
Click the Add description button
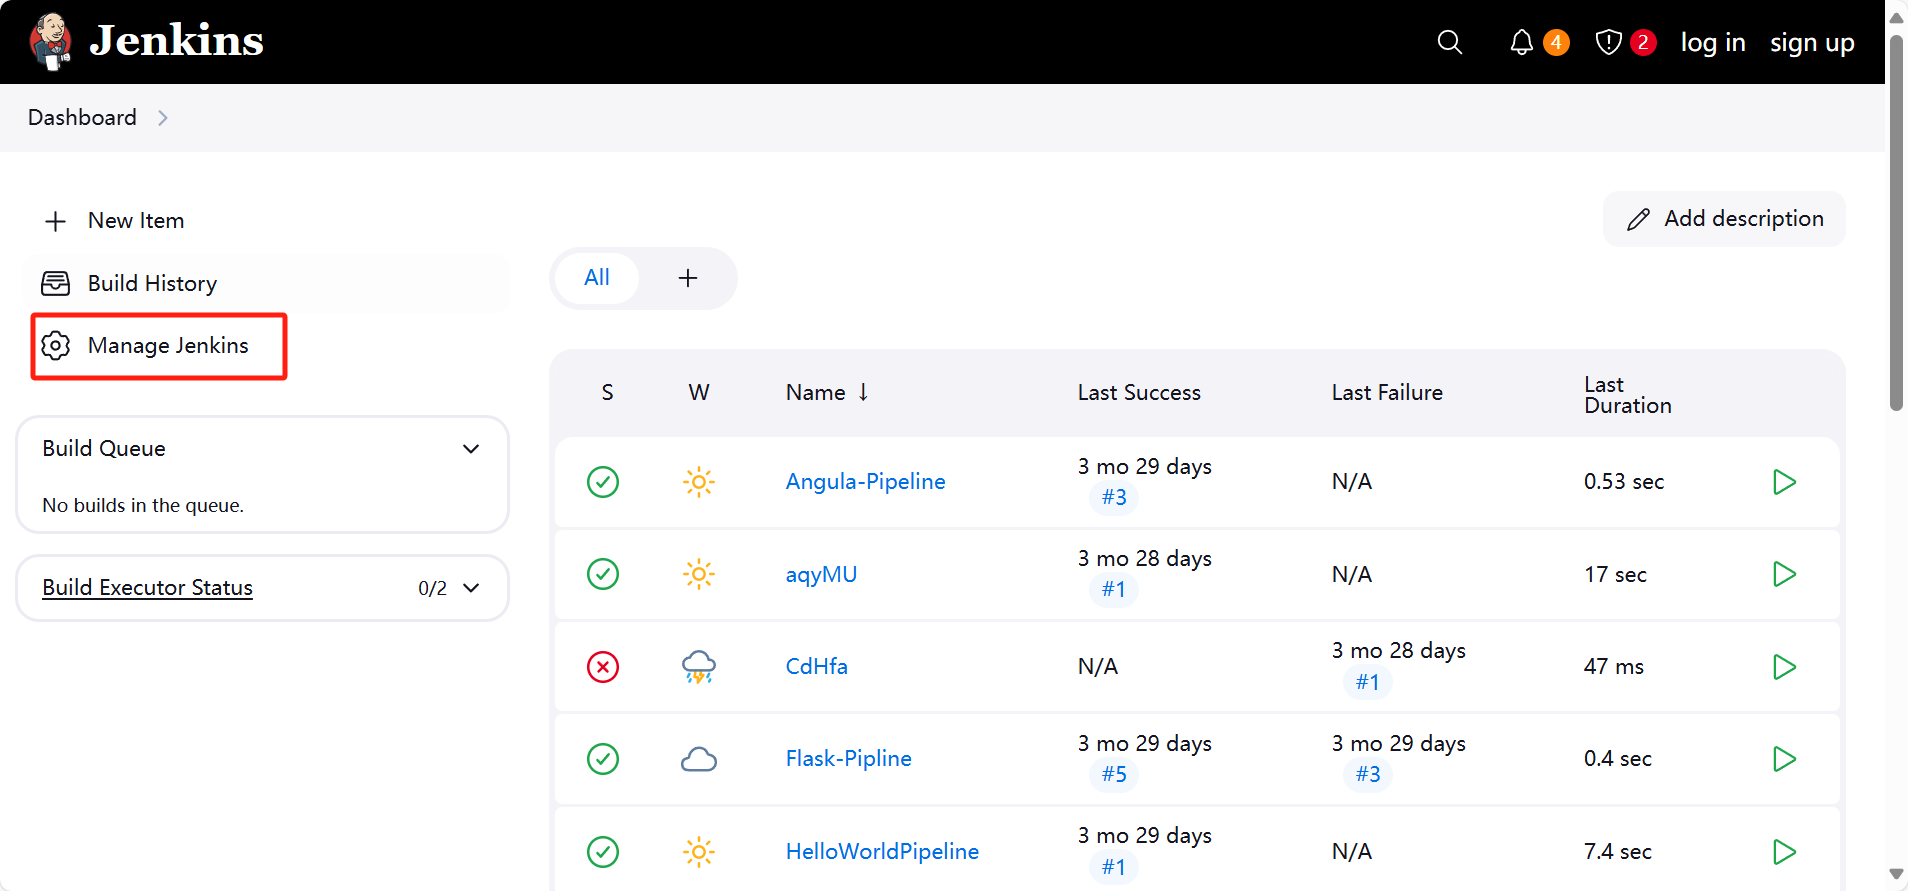1724,219
